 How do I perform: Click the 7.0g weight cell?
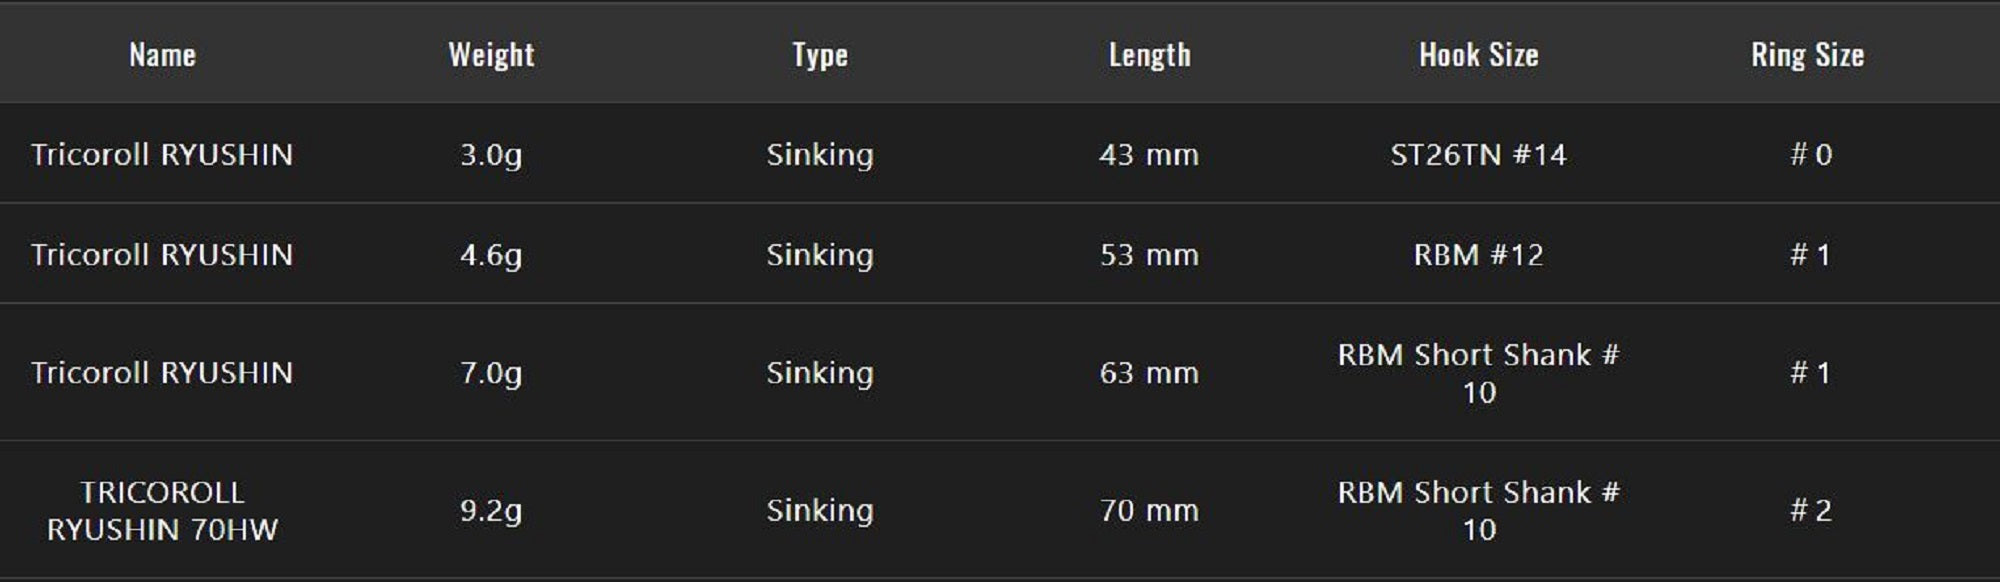491,373
